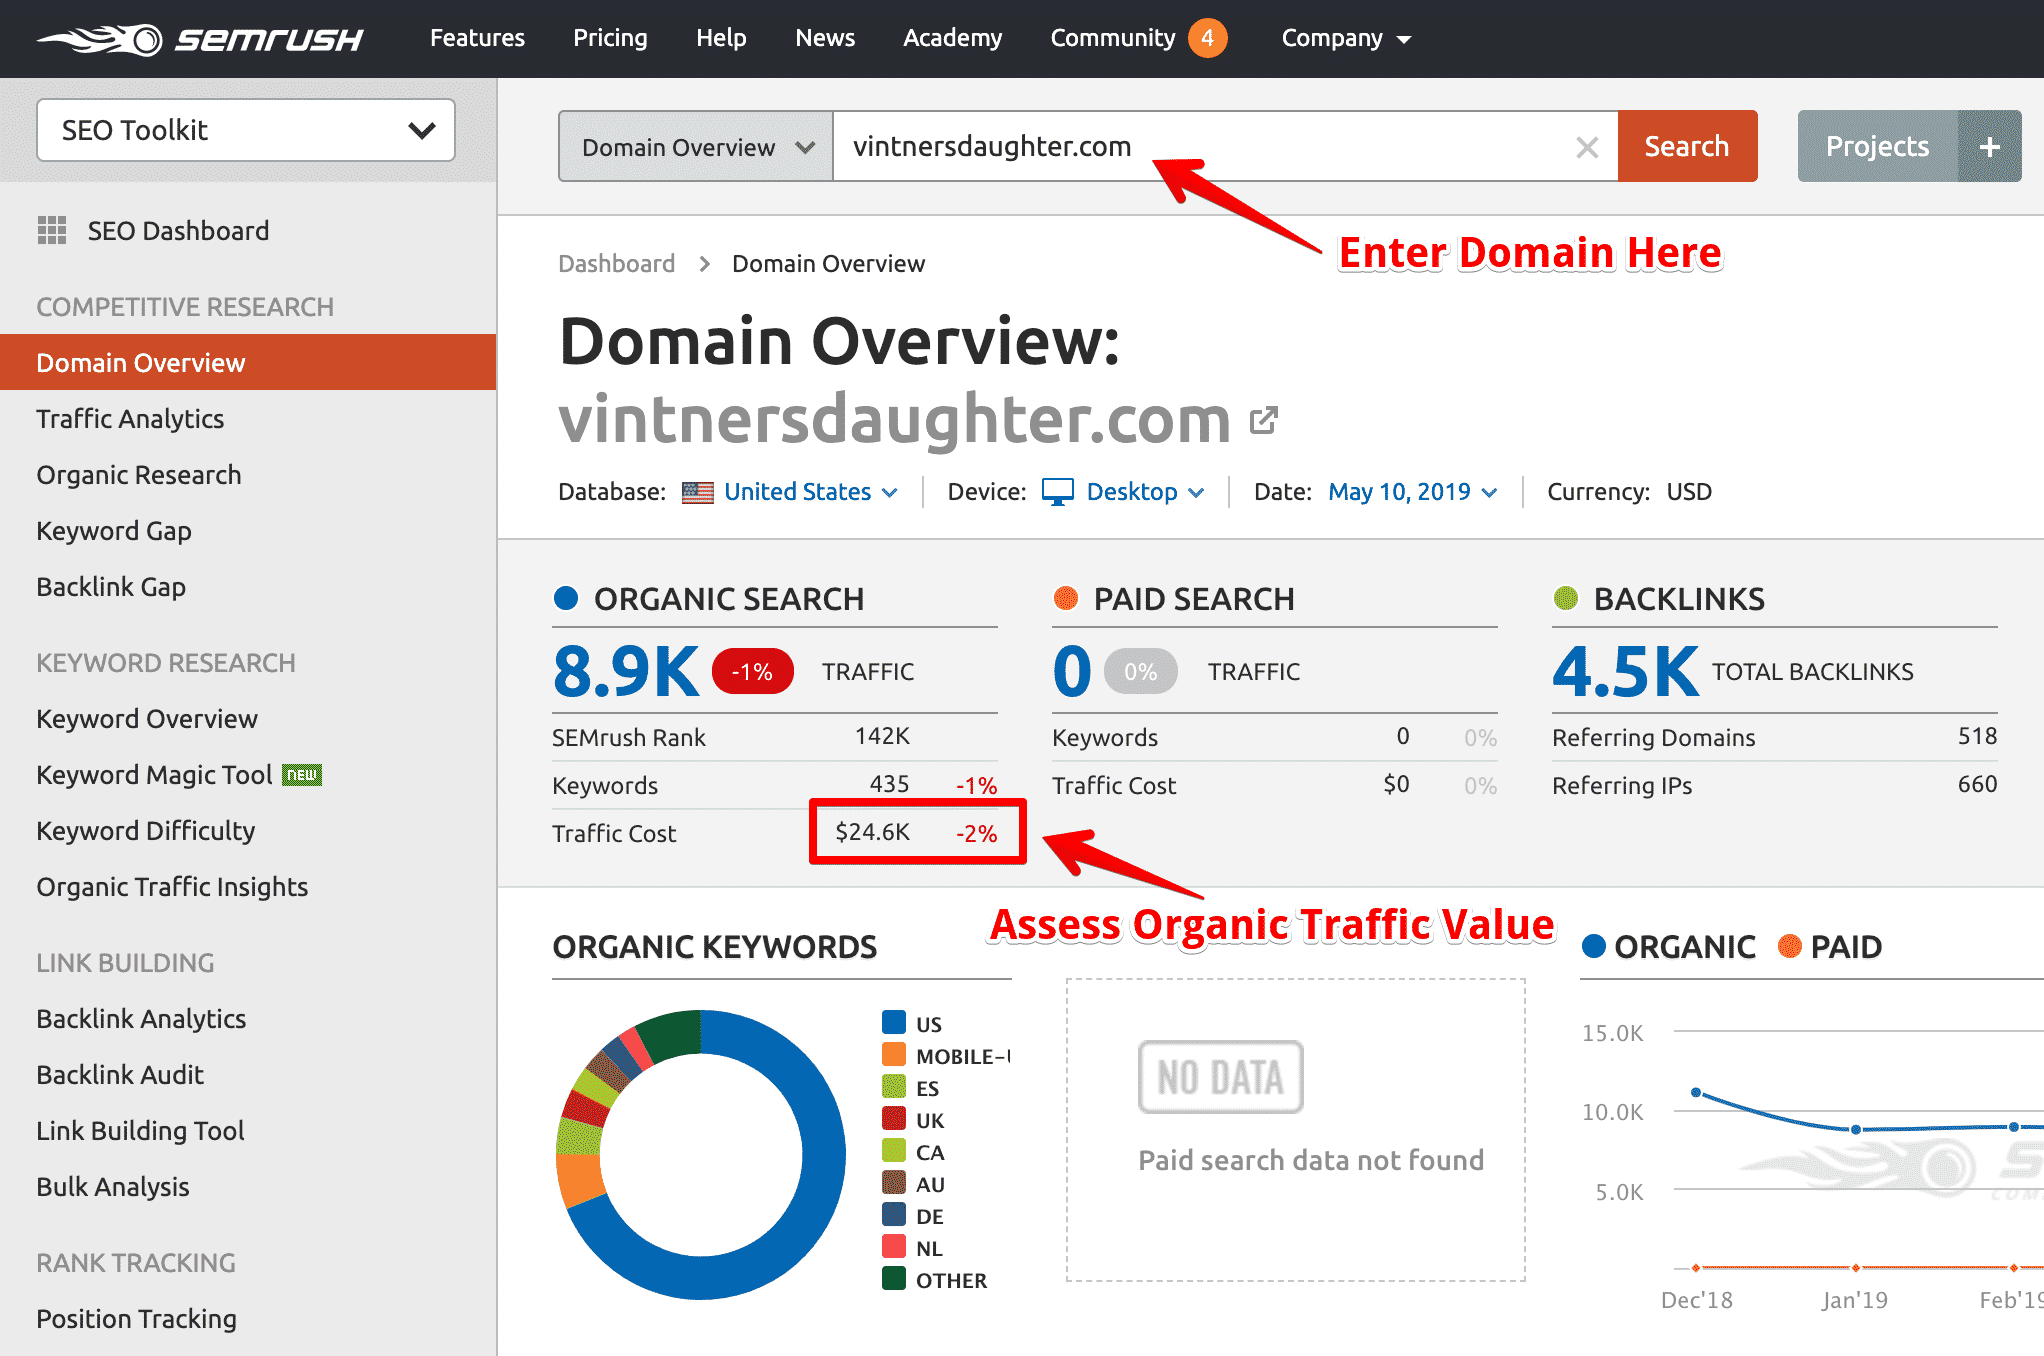Toggle the US legend swatch in Organic Keywords
Screen dimensions: 2044x1356
(x=893, y=1023)
